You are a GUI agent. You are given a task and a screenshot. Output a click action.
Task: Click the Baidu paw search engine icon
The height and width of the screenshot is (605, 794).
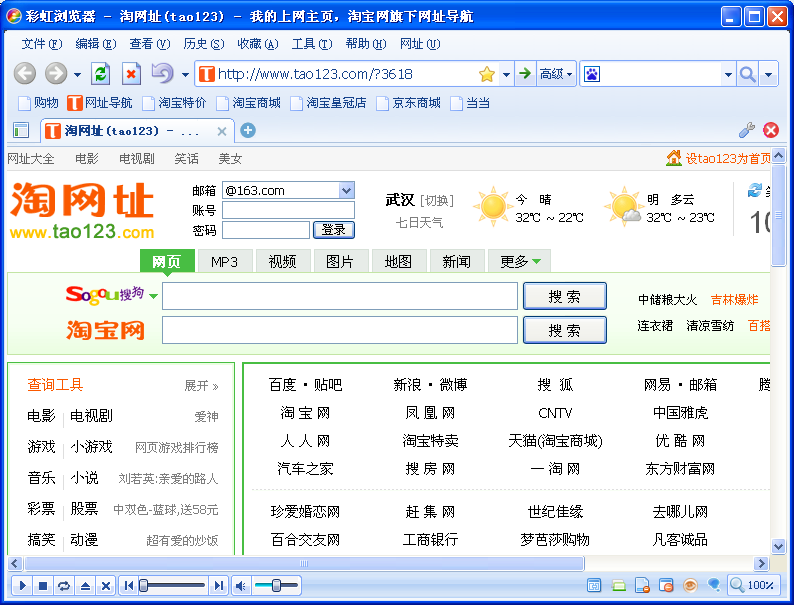pyautogui.click(x=591, y=74)
